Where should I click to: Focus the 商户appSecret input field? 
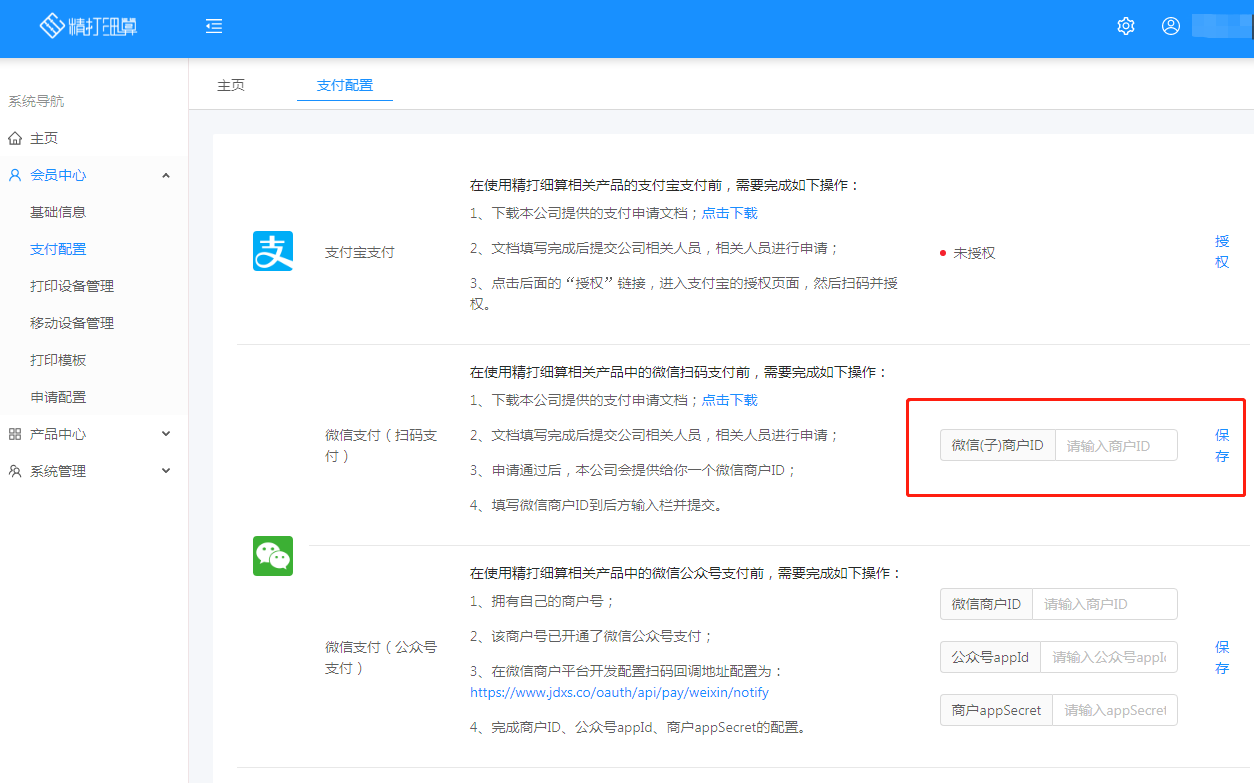(x=1115, y=710)
